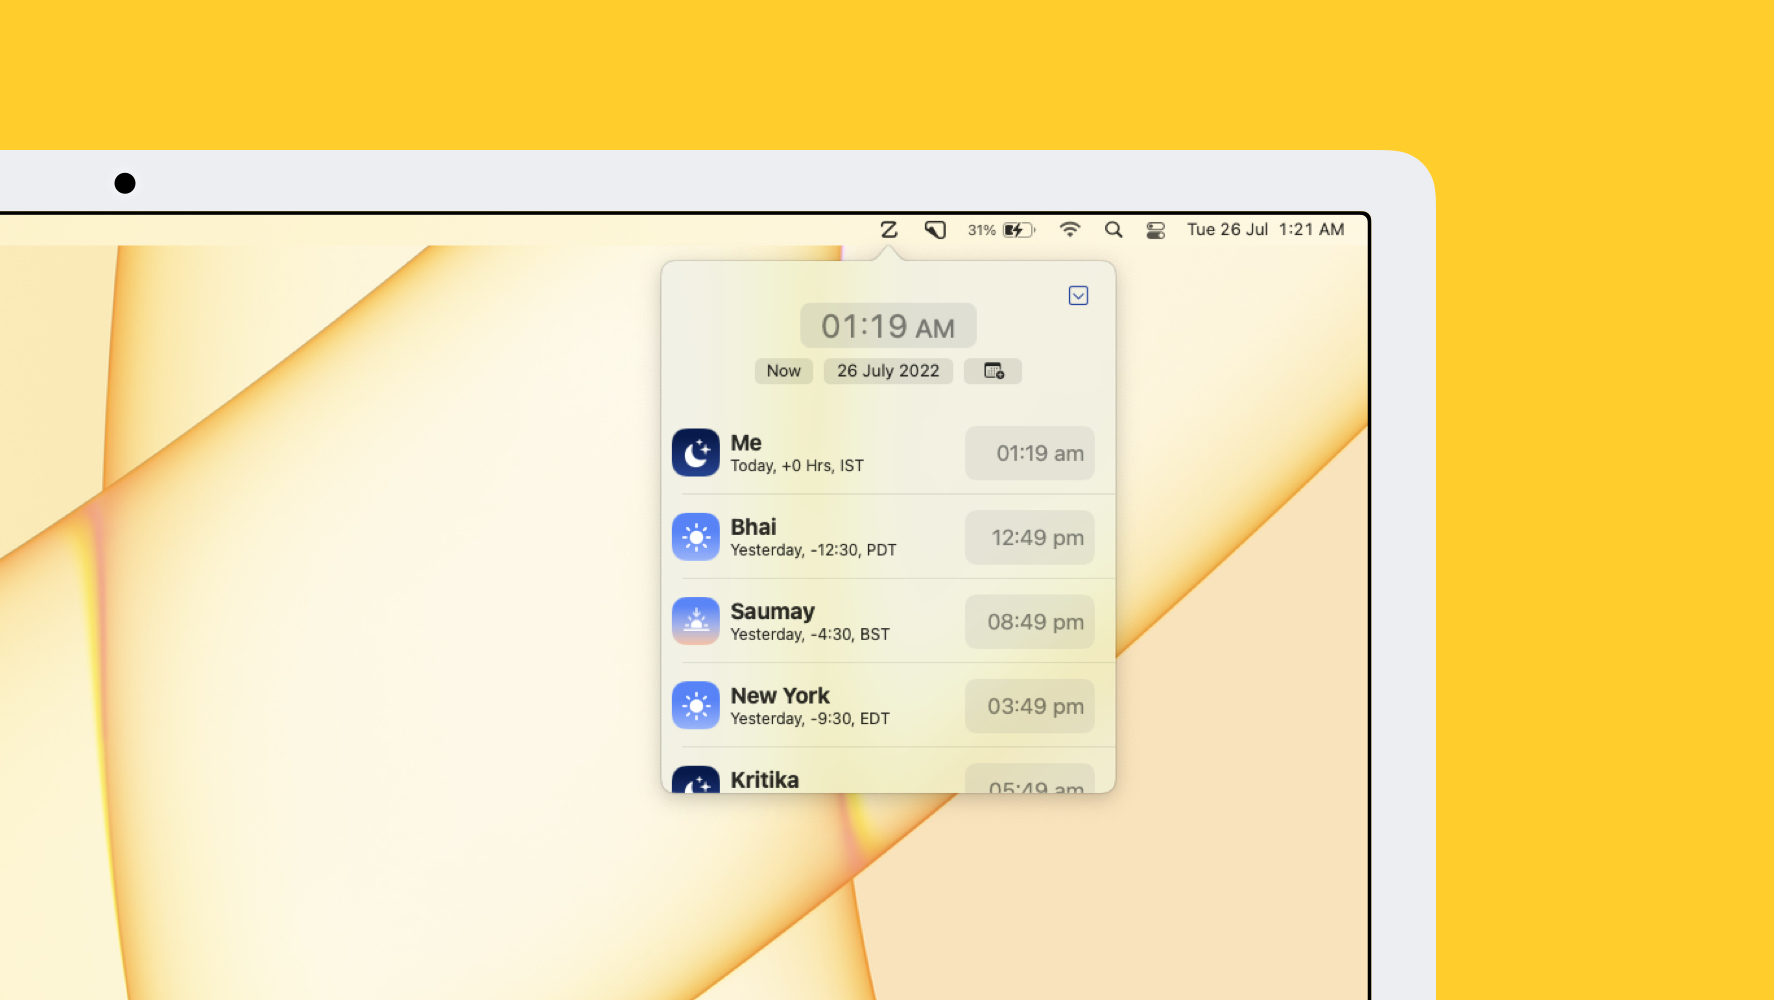Screen dimensions: 1774x1000
Task: Click the sun icon beside Bhai
Action: [696, 537]
